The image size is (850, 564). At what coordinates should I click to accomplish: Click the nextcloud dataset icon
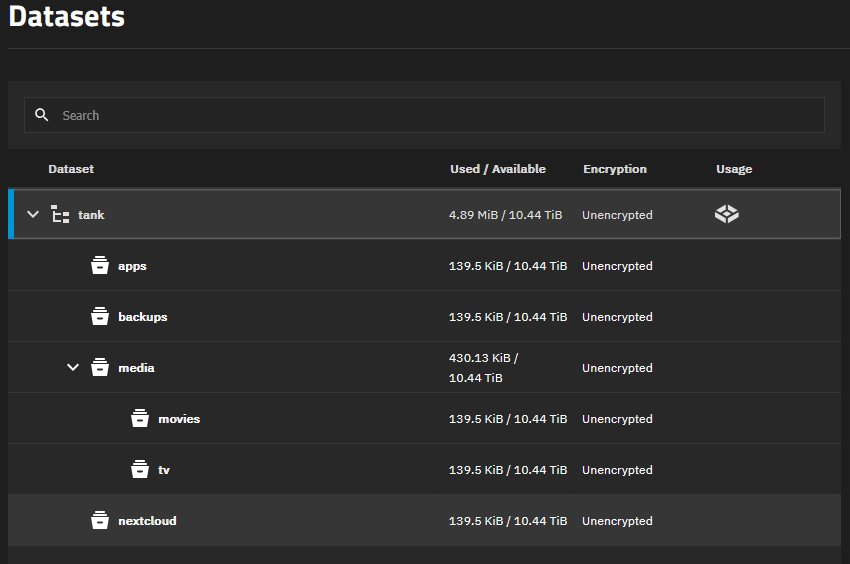pyautogui.click(x=100, y=521)
